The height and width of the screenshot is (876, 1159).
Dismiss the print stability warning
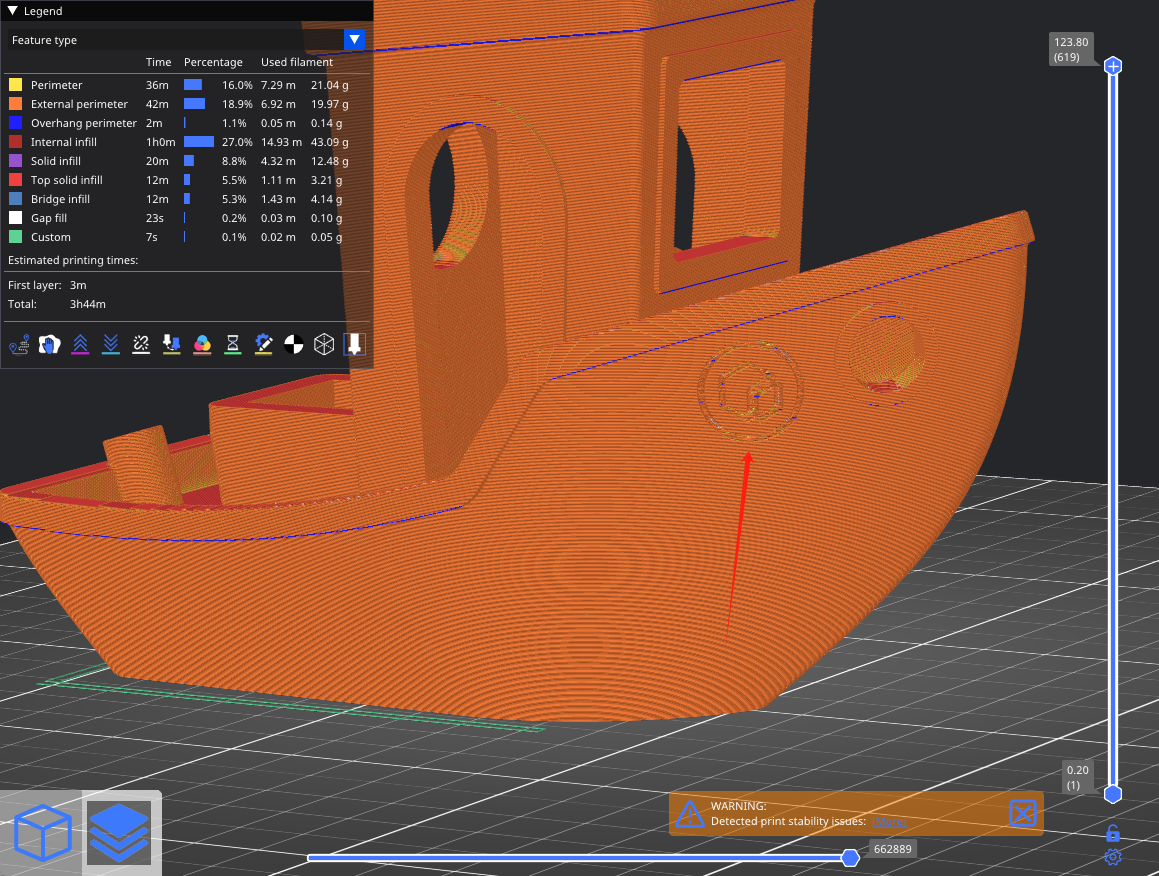(1023, 813)
